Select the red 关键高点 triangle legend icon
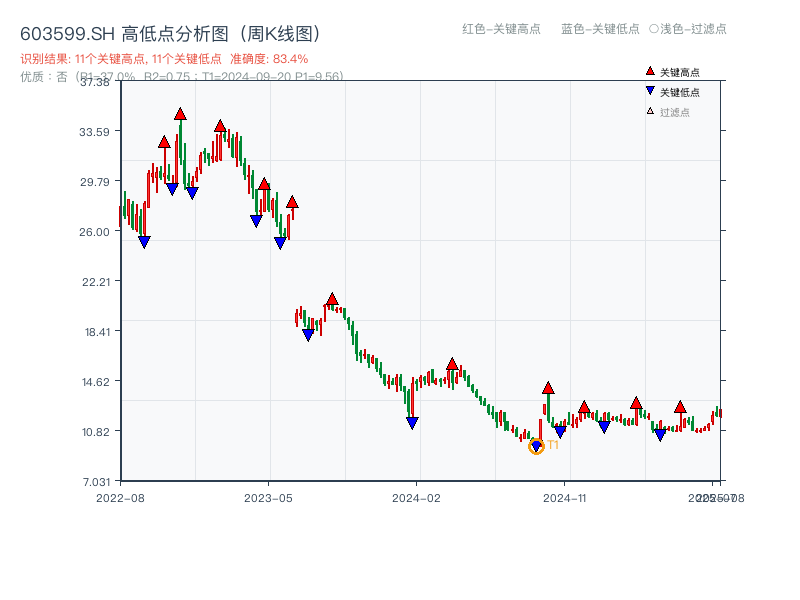Screen dimensions: 800x600 650,71
